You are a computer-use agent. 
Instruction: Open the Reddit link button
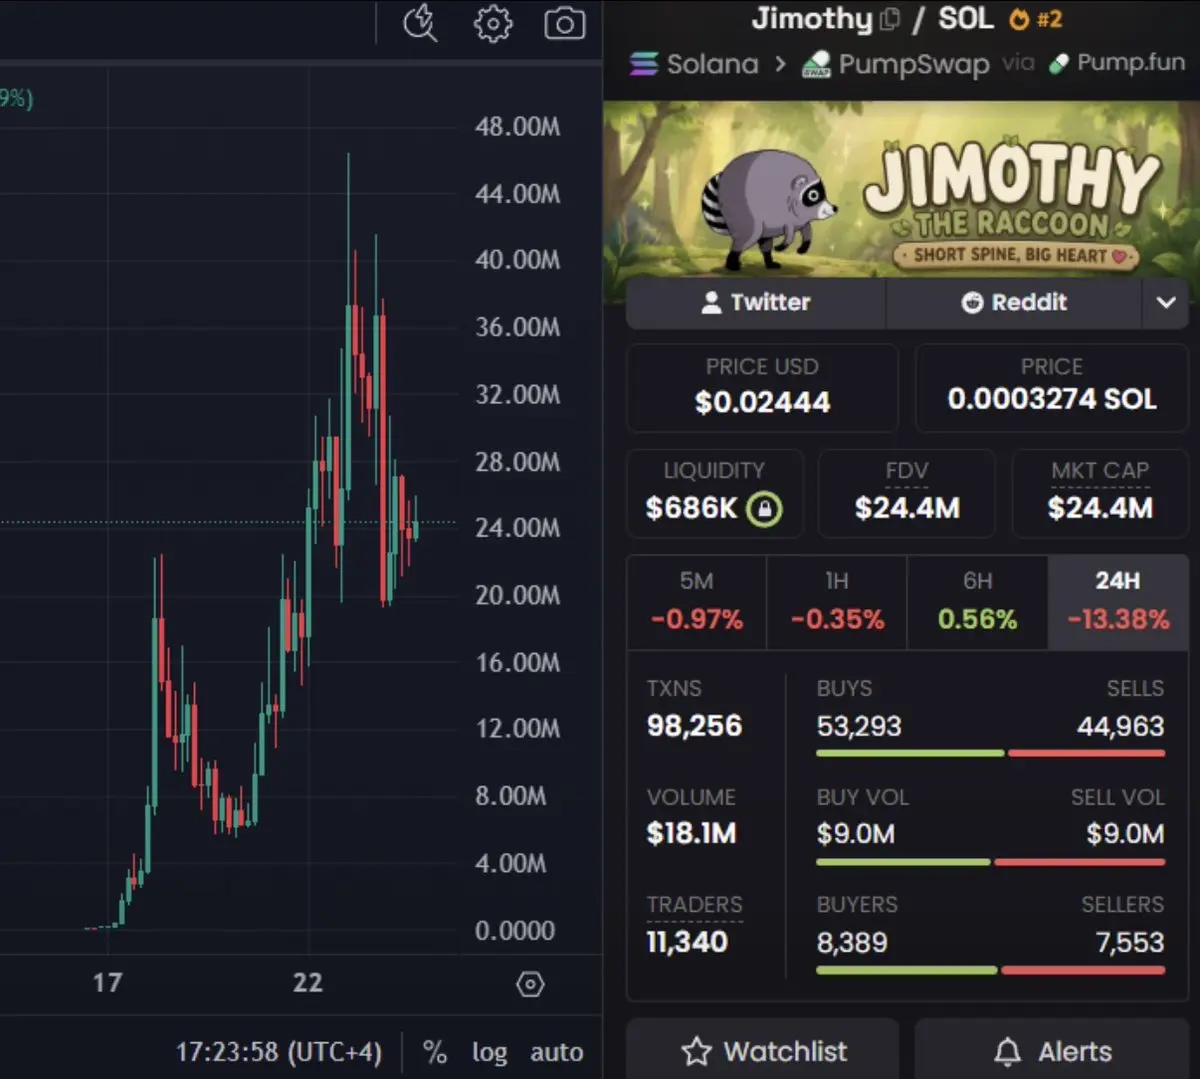(1014, 302)
